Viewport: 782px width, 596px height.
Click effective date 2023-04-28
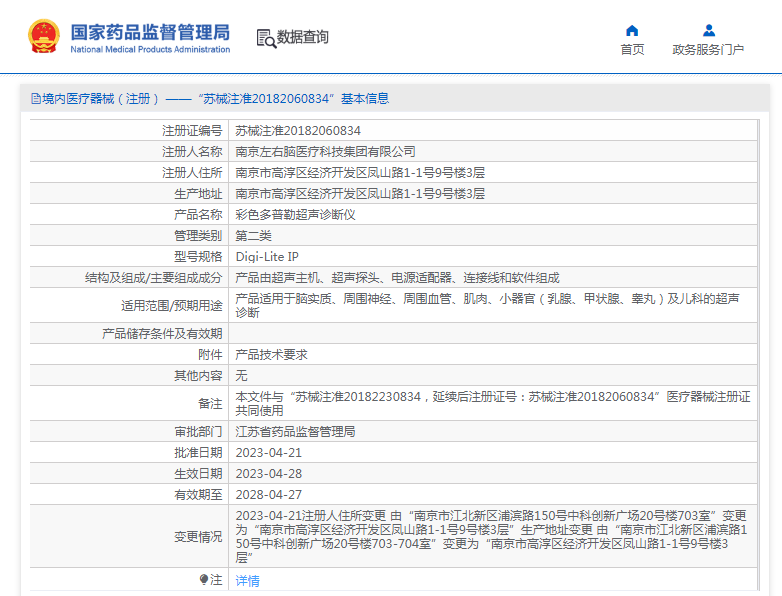268,473
